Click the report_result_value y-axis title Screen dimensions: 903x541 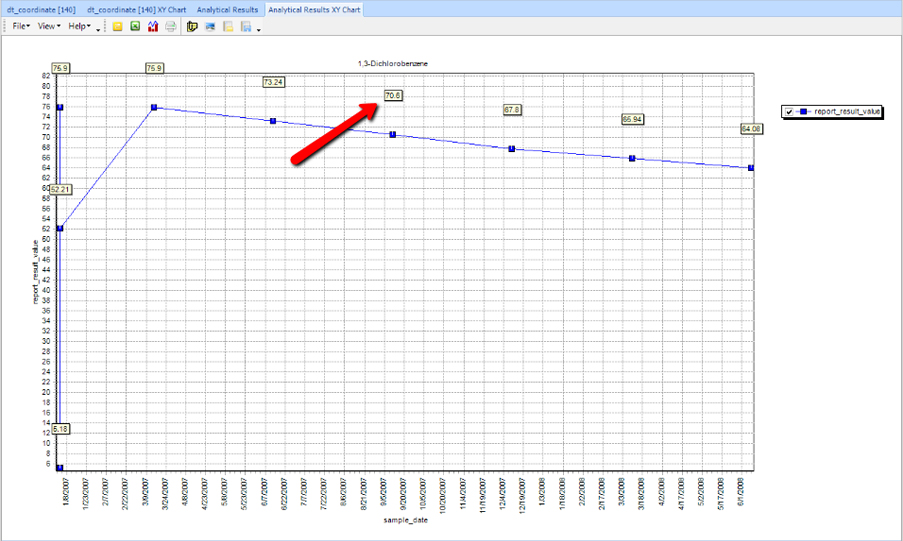tap(35, 272)
